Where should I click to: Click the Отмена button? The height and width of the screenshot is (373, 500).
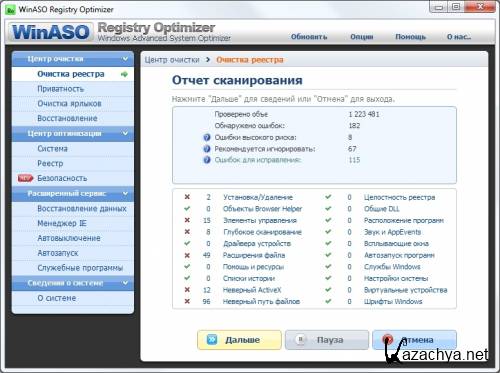[x=414, y=340]
